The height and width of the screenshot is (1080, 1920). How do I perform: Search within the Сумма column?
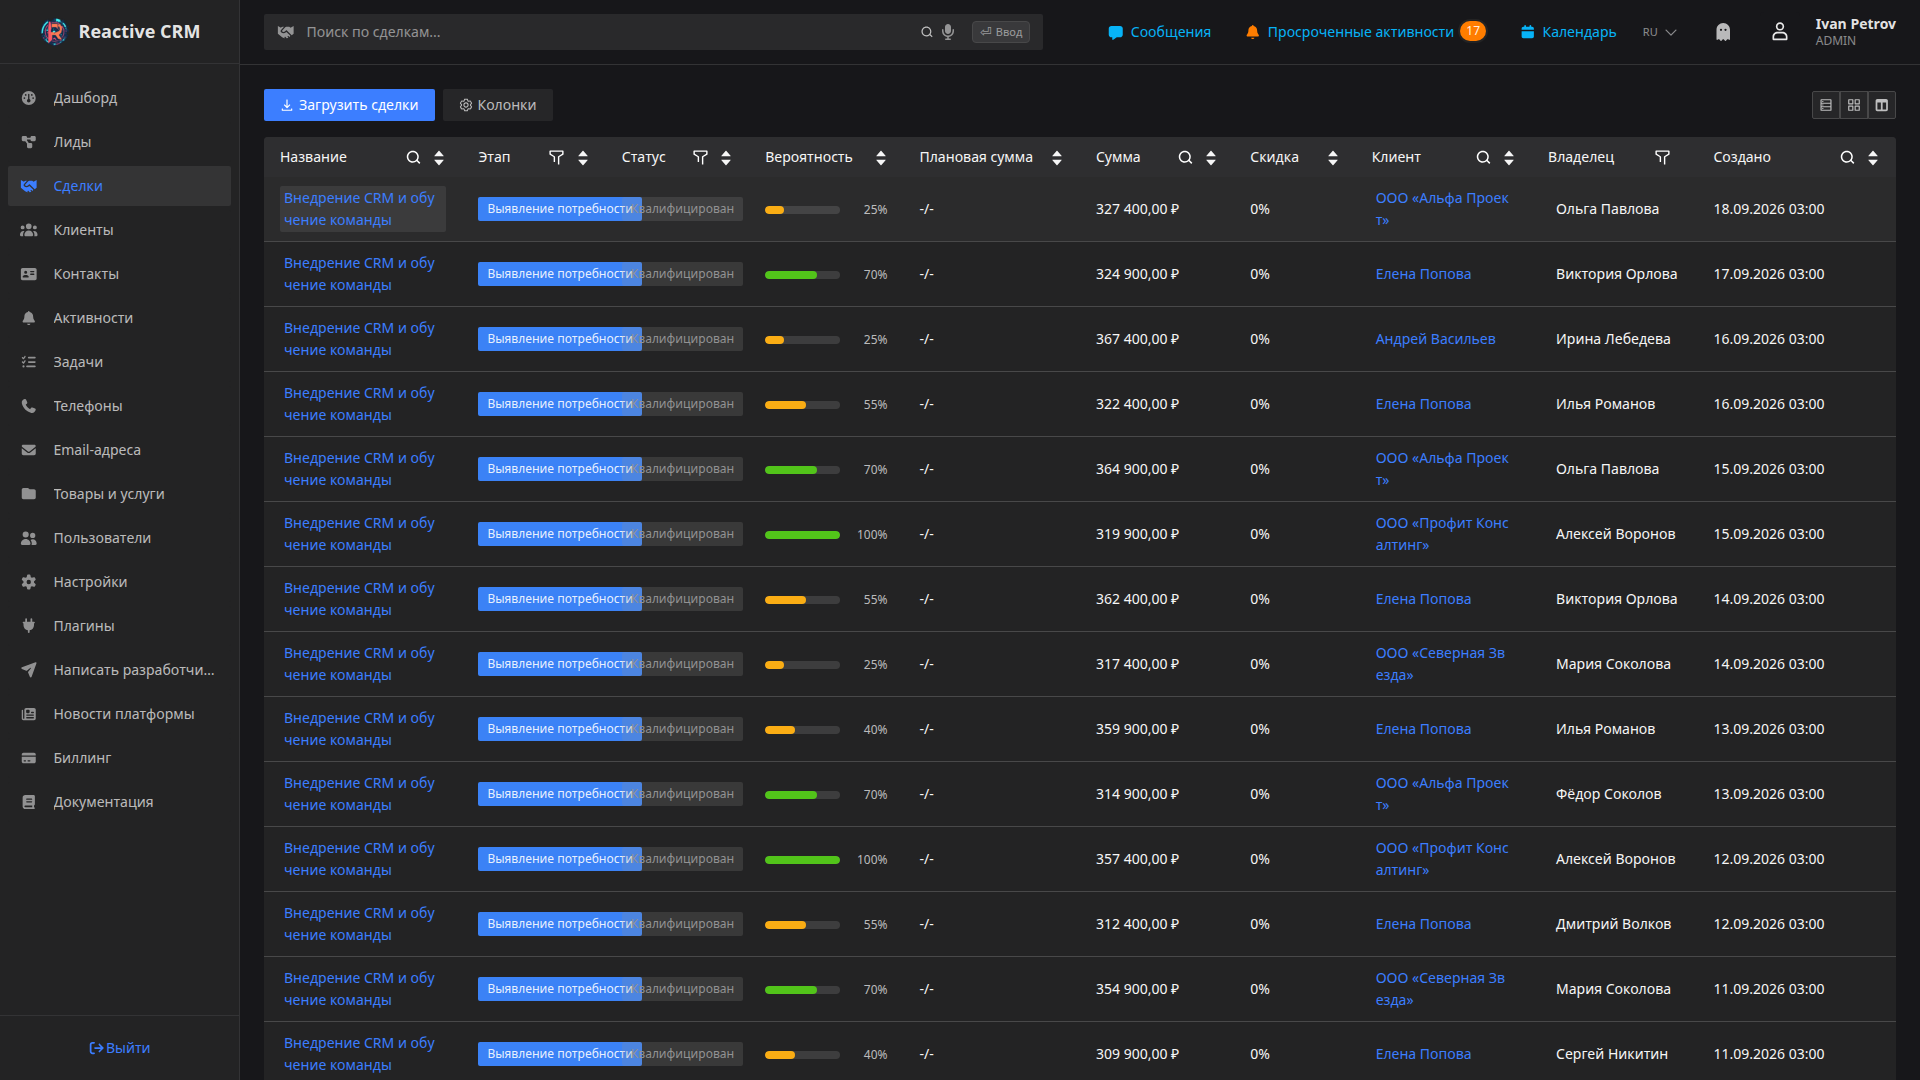click(1185, 158)
